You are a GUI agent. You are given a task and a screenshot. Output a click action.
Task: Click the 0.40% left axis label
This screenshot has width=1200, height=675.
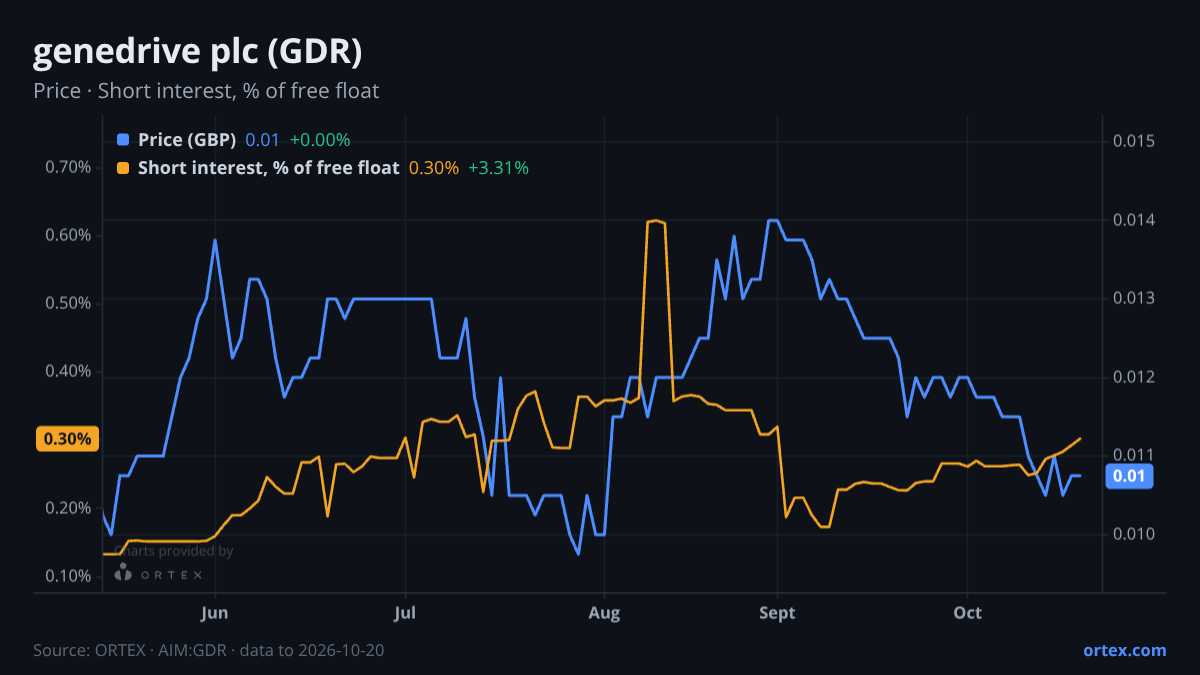tap(68, 371)
